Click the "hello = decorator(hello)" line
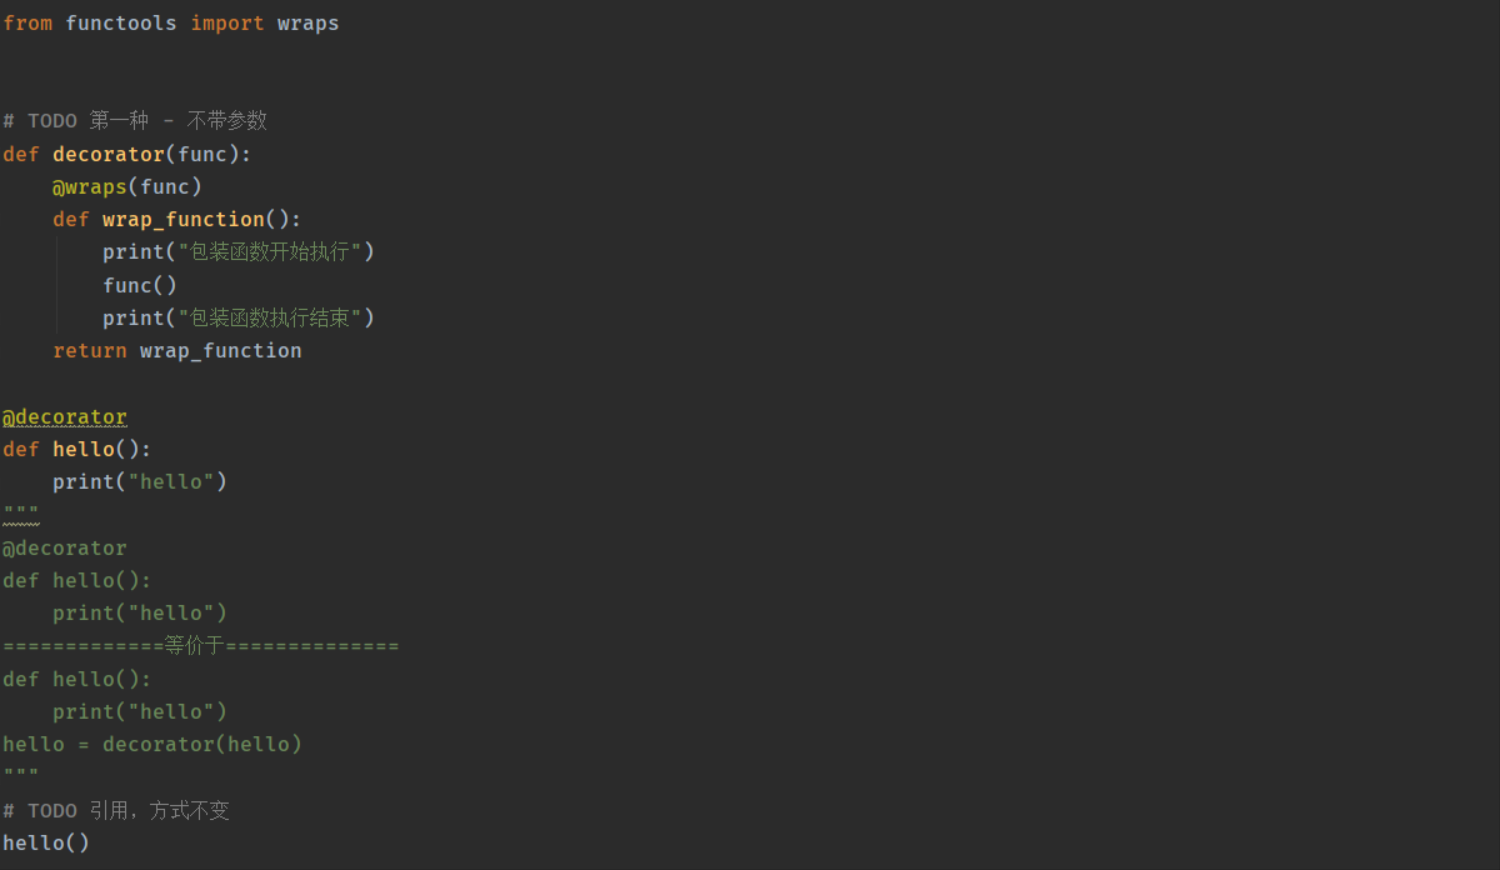 pyautogui.click(x=152, y=744)
